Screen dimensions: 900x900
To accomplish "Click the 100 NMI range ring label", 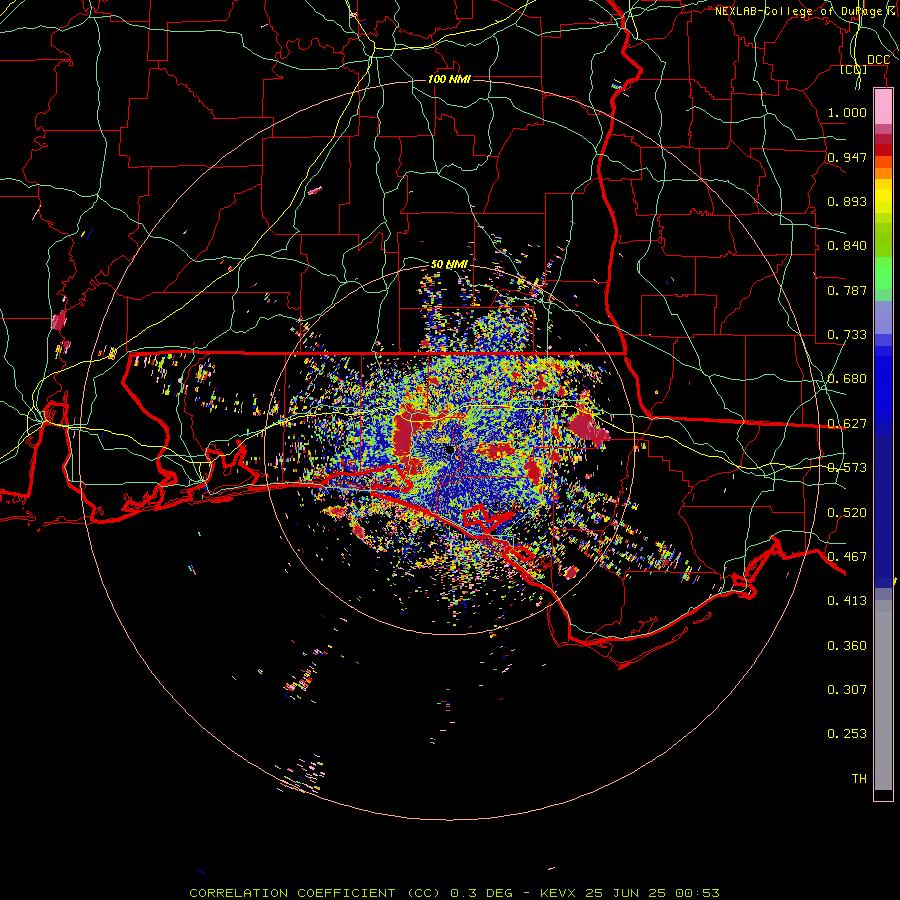I will pos(449,79).
